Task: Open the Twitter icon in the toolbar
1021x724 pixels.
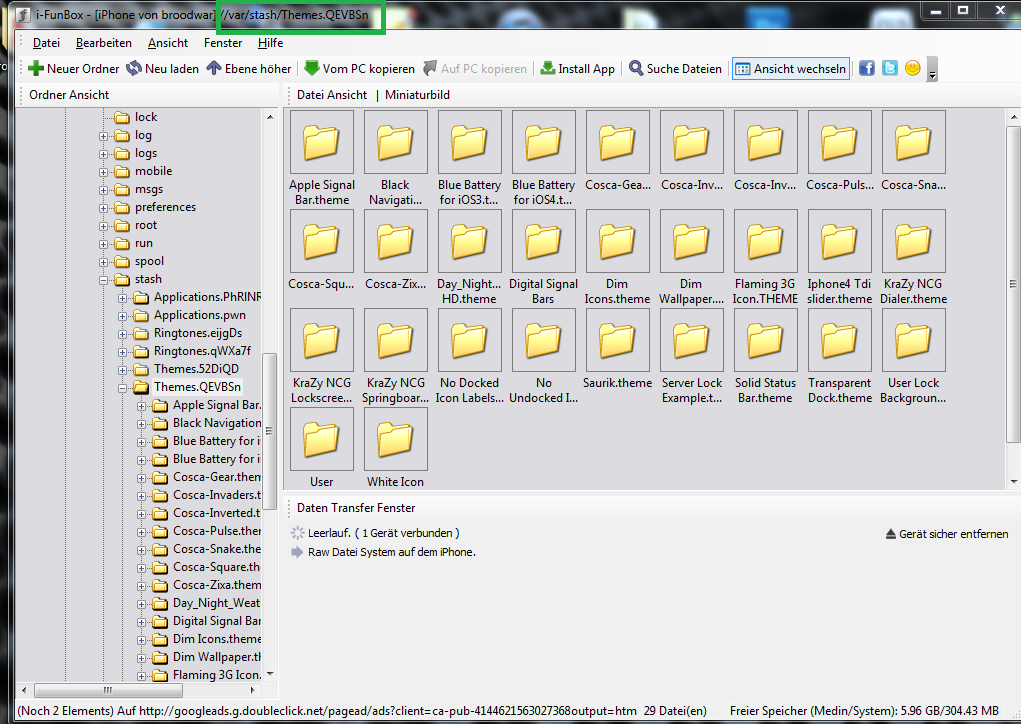Action: coord(889,68)
